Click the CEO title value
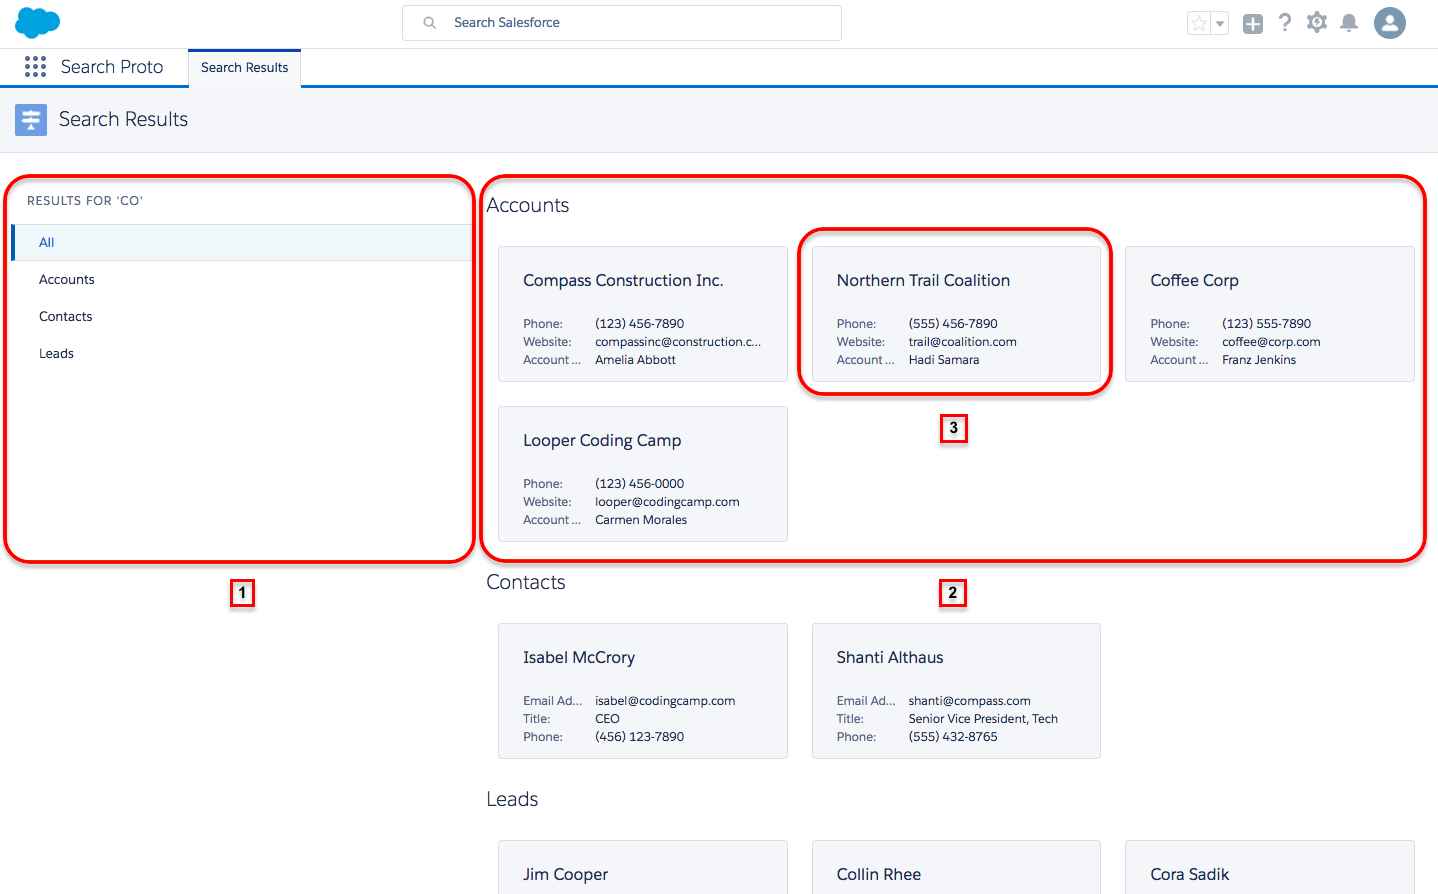This screenshot has width=1438, height=894. [607, 719]
